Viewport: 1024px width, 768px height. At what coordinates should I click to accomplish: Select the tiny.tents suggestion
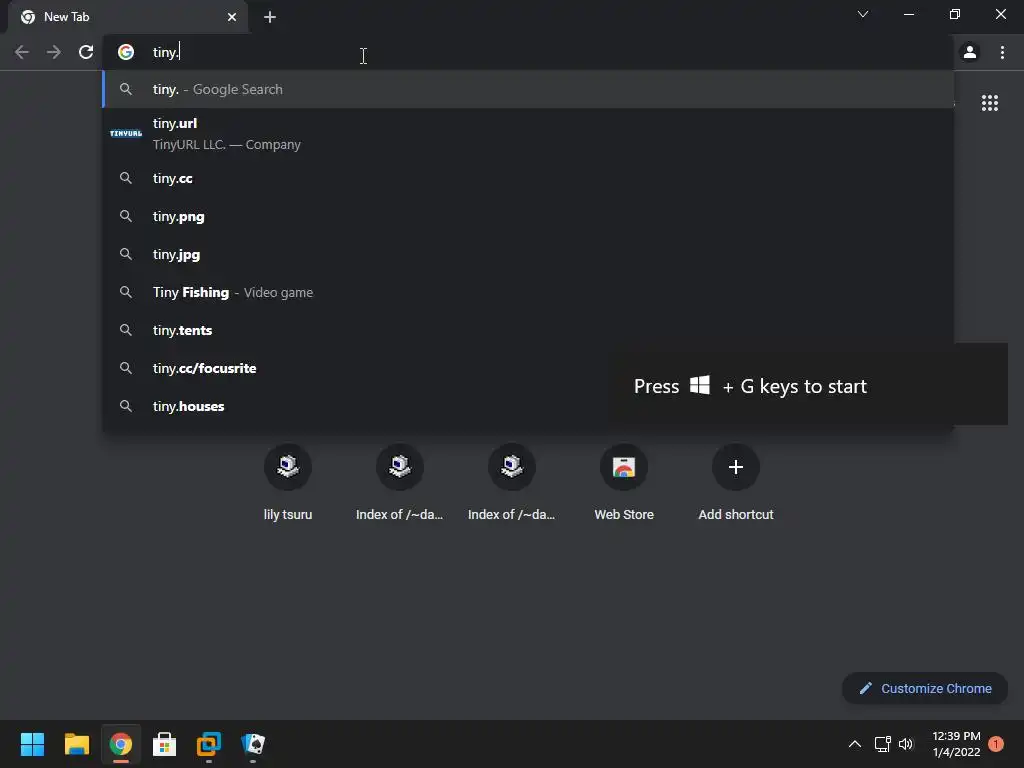pyautogui.click(x=528, y=330)
